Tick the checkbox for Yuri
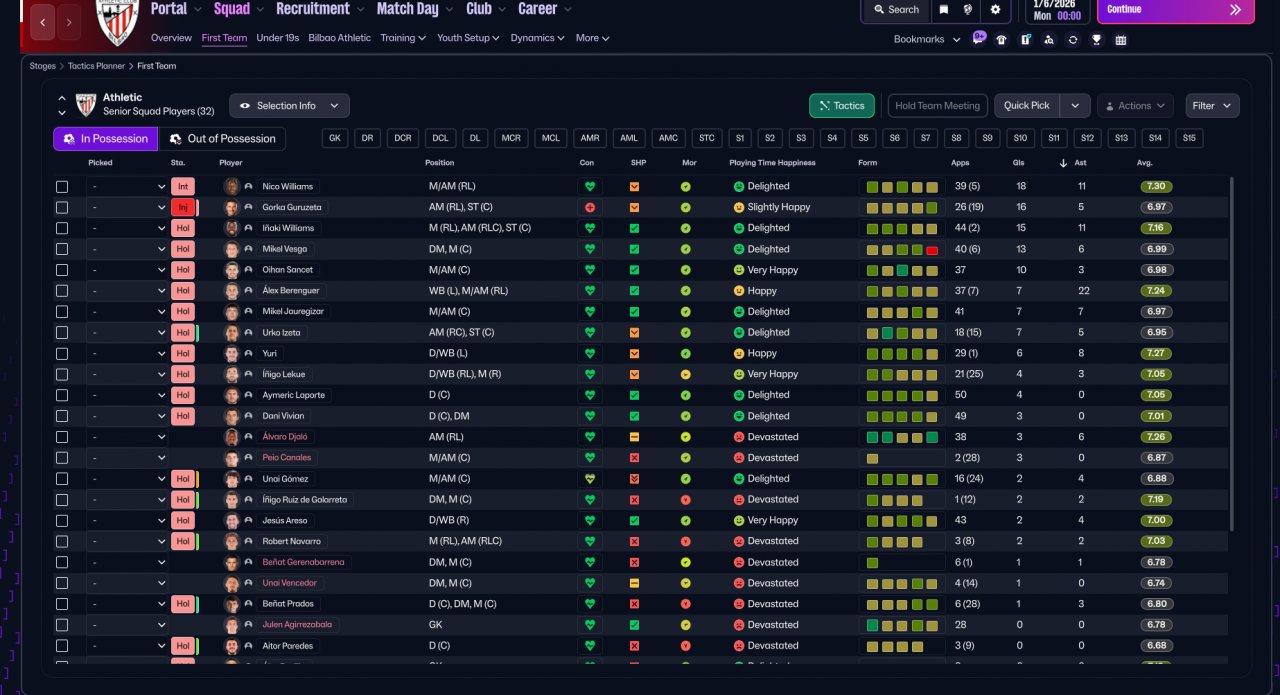 (62, 353)
